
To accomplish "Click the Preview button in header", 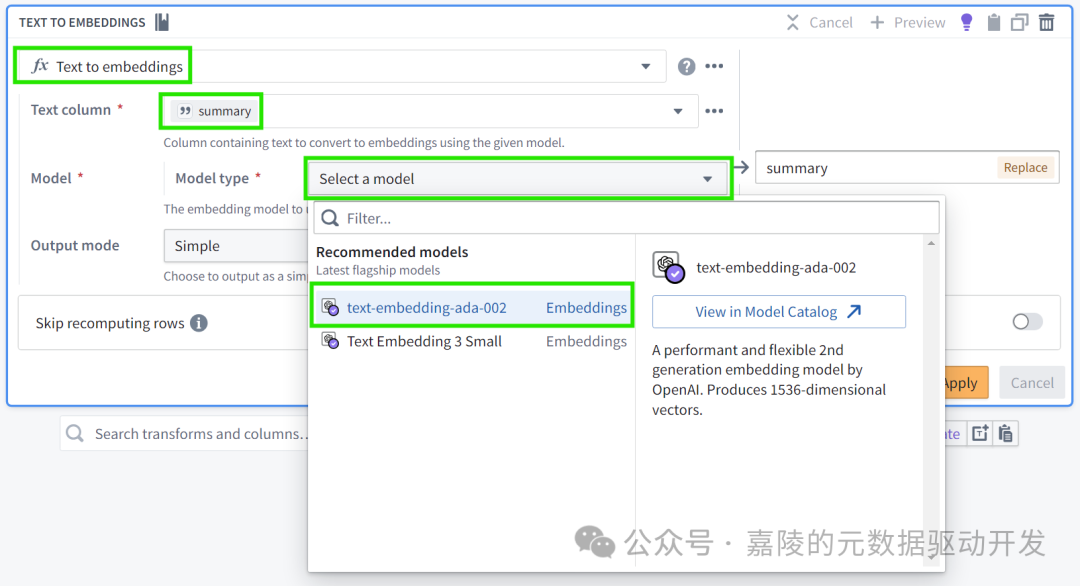I will pos(908,23).
